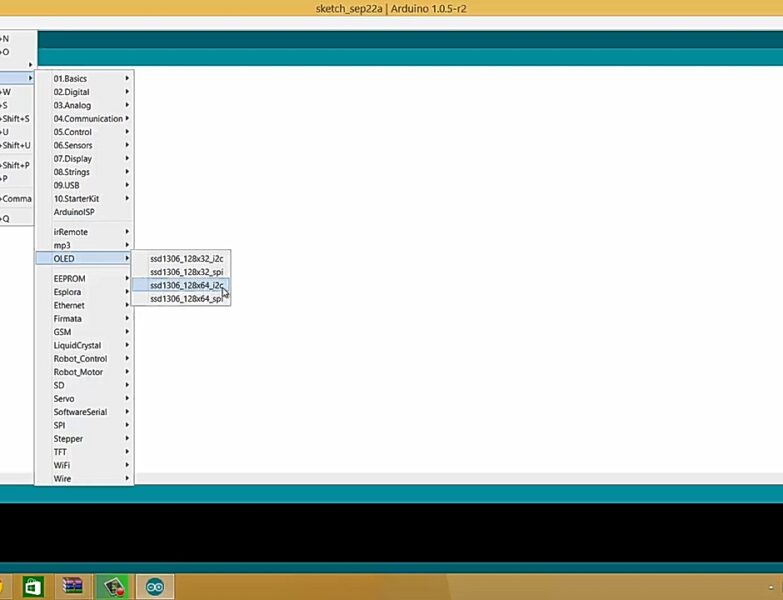Open the irRemote library examples
Image resolution: width=783 pixels, height=600 pixels.
(84, 232)
